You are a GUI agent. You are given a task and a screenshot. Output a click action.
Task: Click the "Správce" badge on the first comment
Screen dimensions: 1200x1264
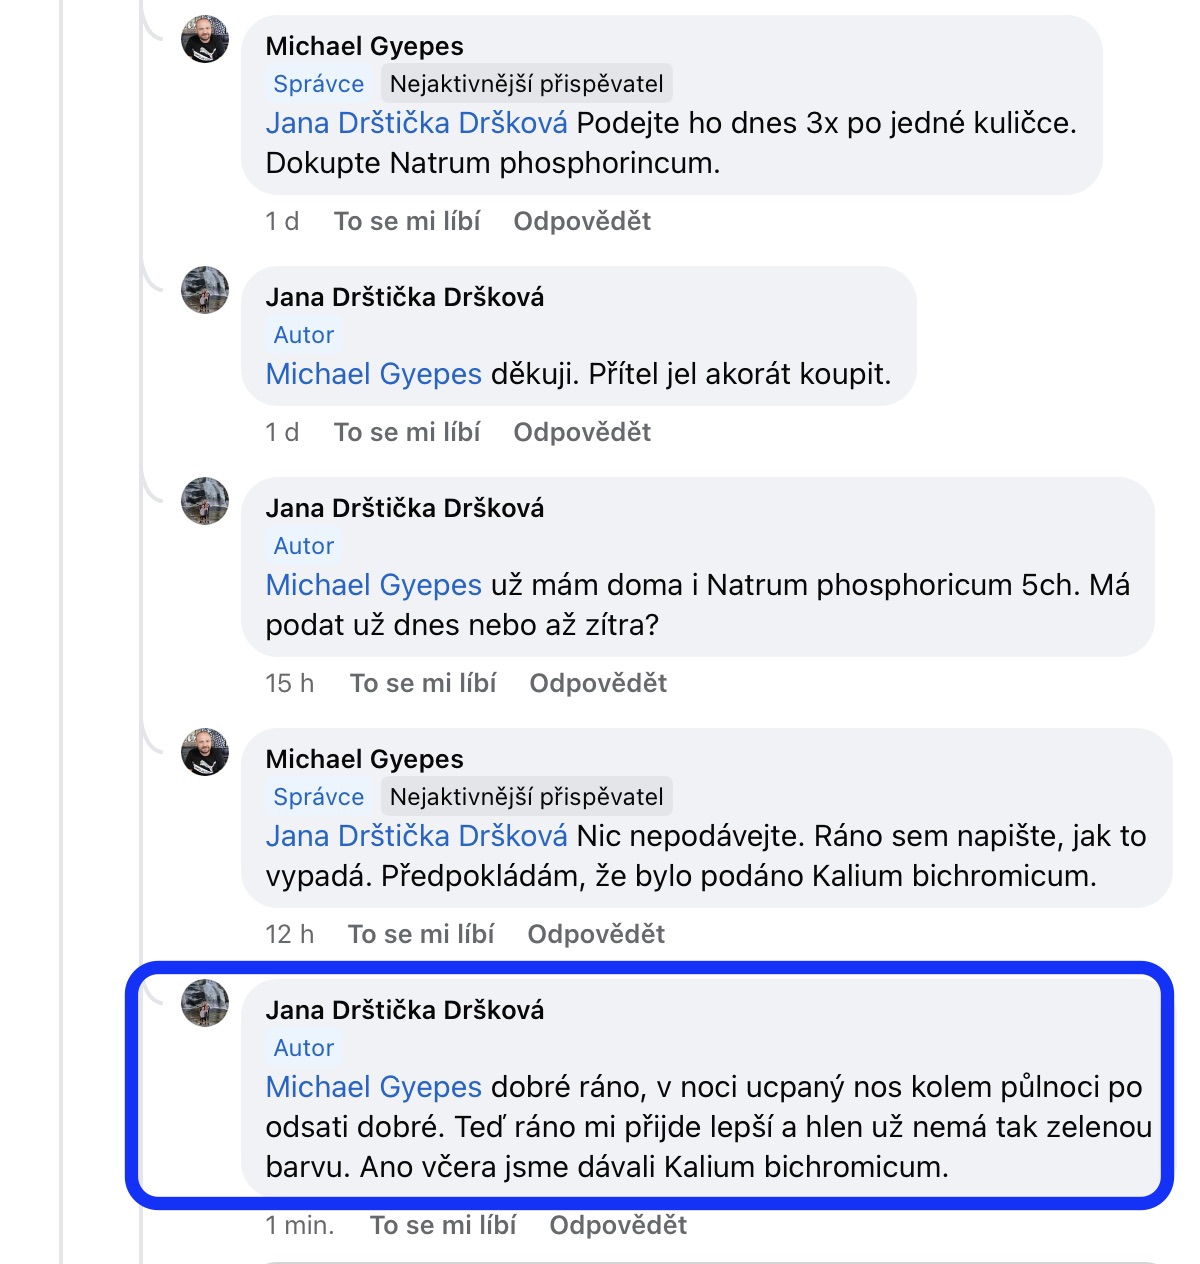319,84
